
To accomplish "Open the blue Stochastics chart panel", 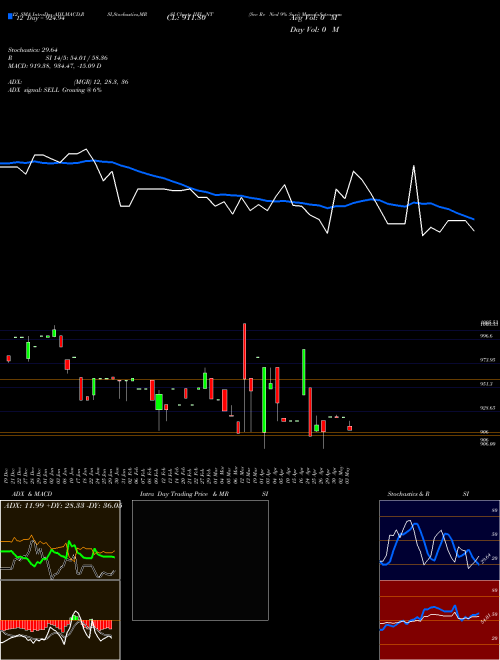I will [439, 540].
